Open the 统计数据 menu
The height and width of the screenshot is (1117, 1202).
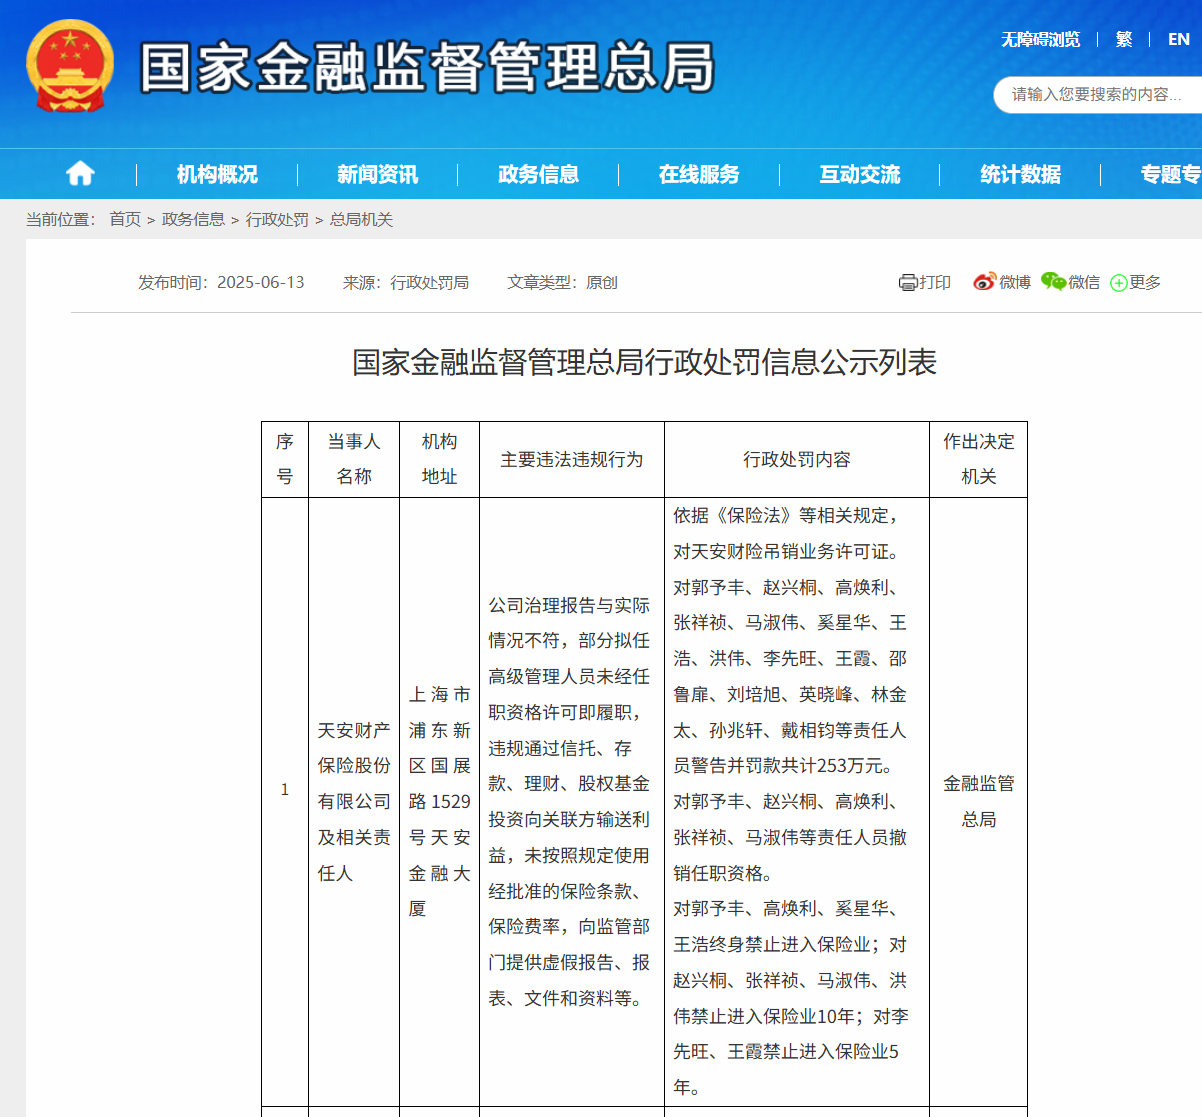(1020, 174)
